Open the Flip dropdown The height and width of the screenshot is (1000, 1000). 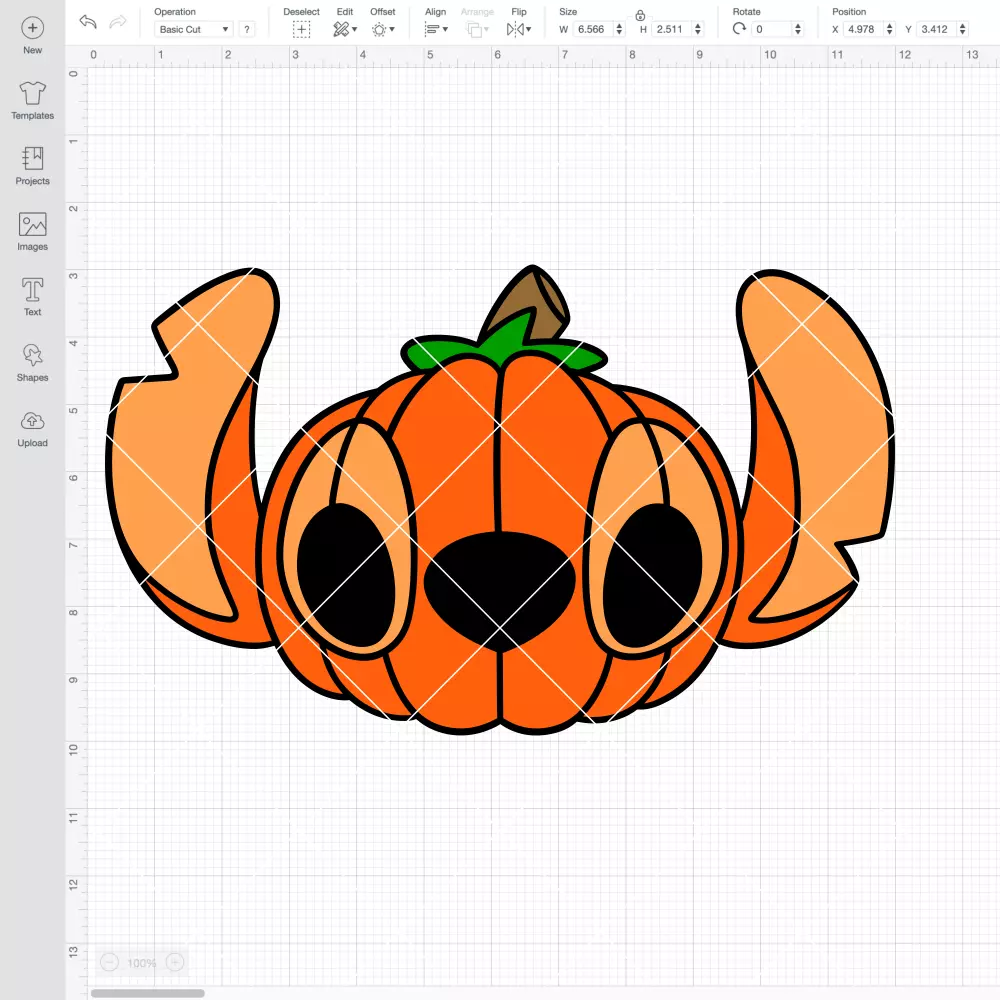click(519, 29)
